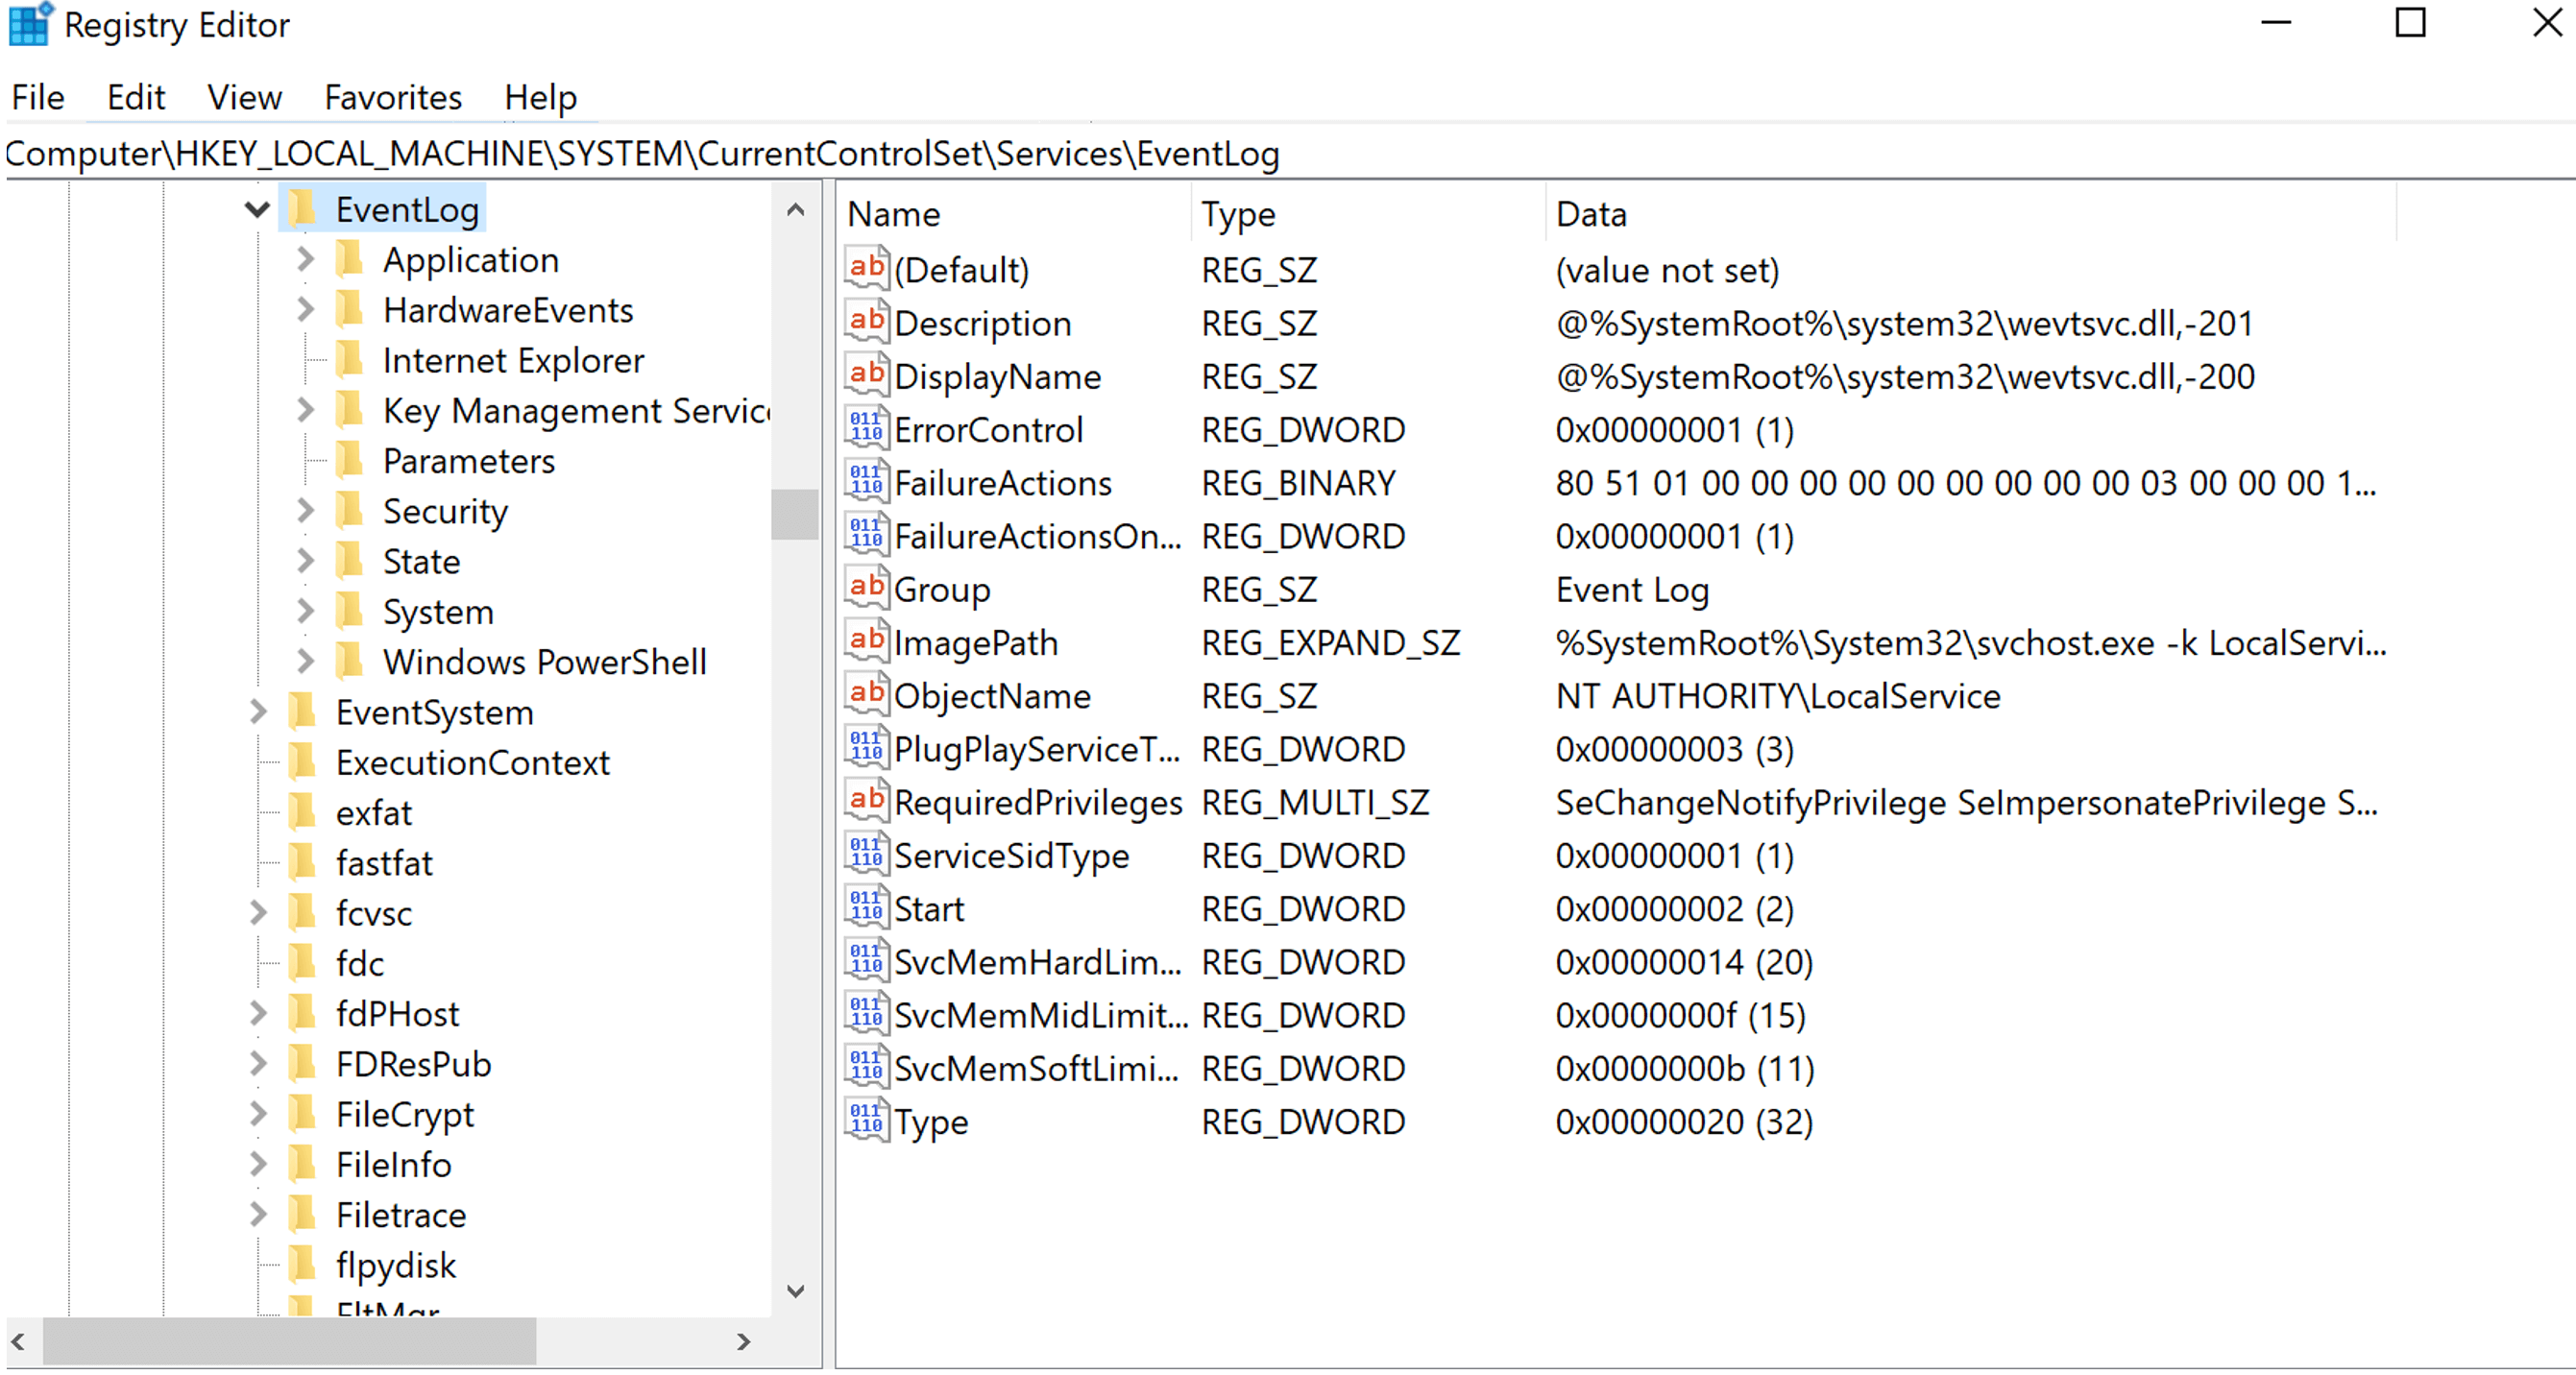Select the HardwareEvents subkey label
Viewport: 2576px width, 1375px height.
508,310
